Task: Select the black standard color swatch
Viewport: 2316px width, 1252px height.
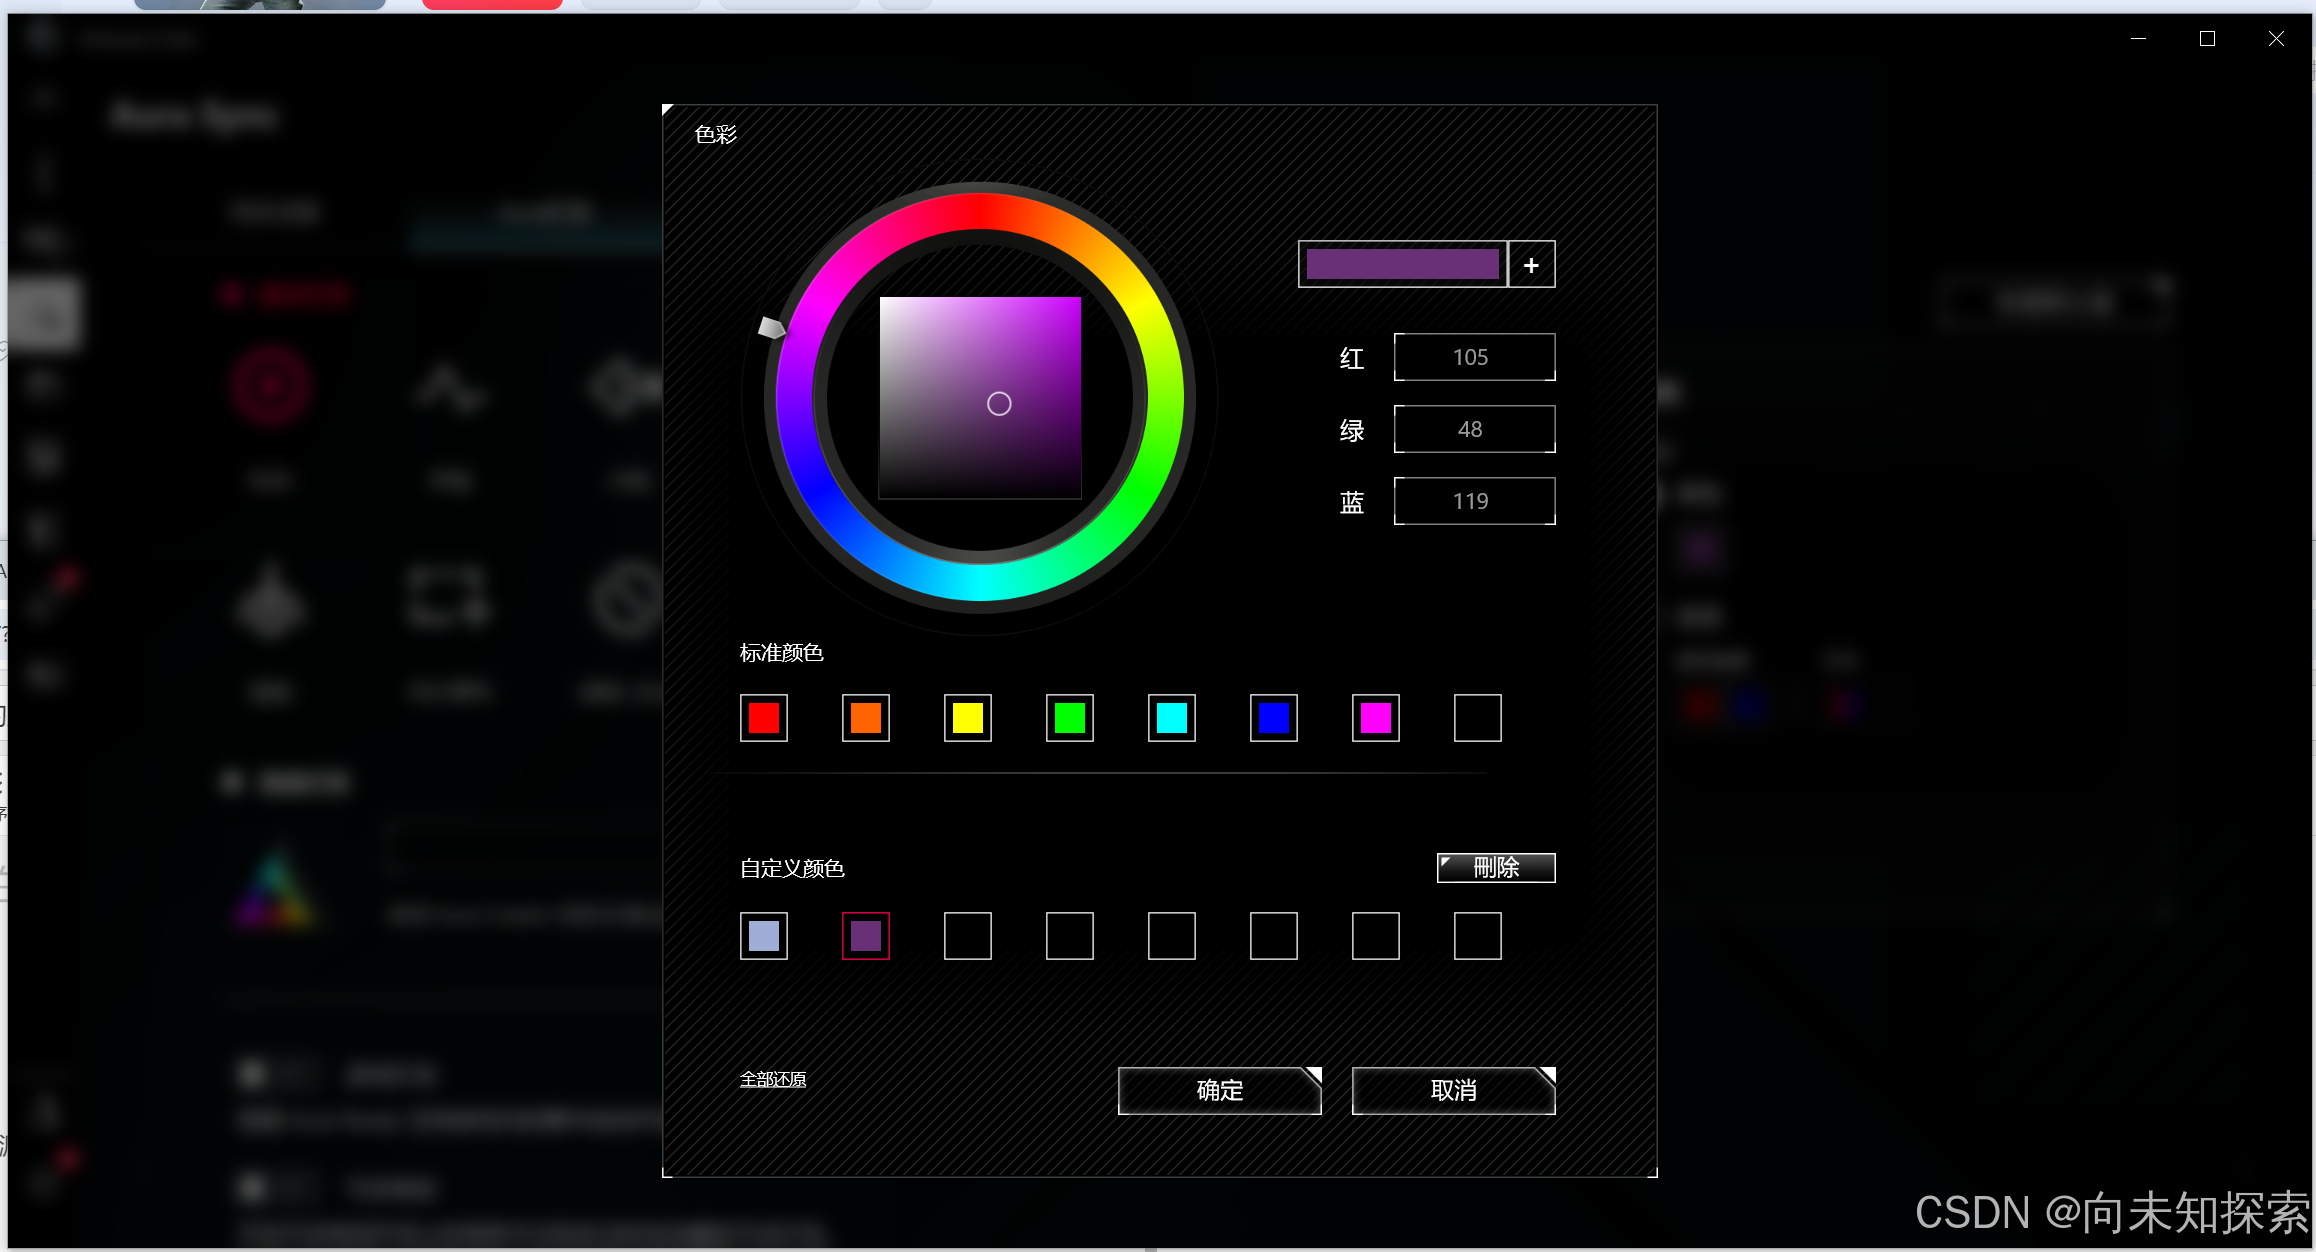Action: [x=1478, y=718]
